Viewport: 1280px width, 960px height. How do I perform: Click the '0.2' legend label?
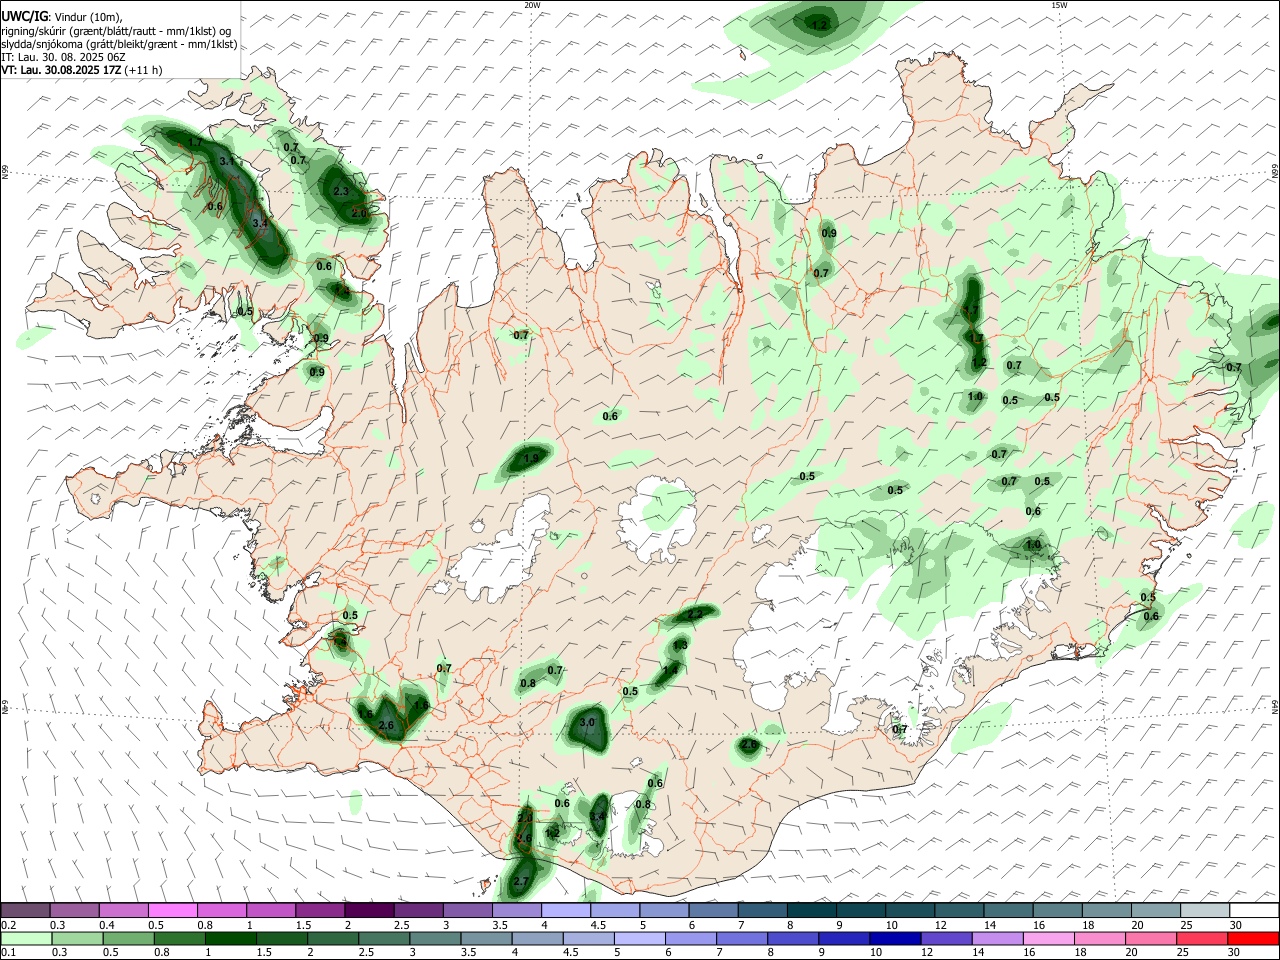pos(9,925)
